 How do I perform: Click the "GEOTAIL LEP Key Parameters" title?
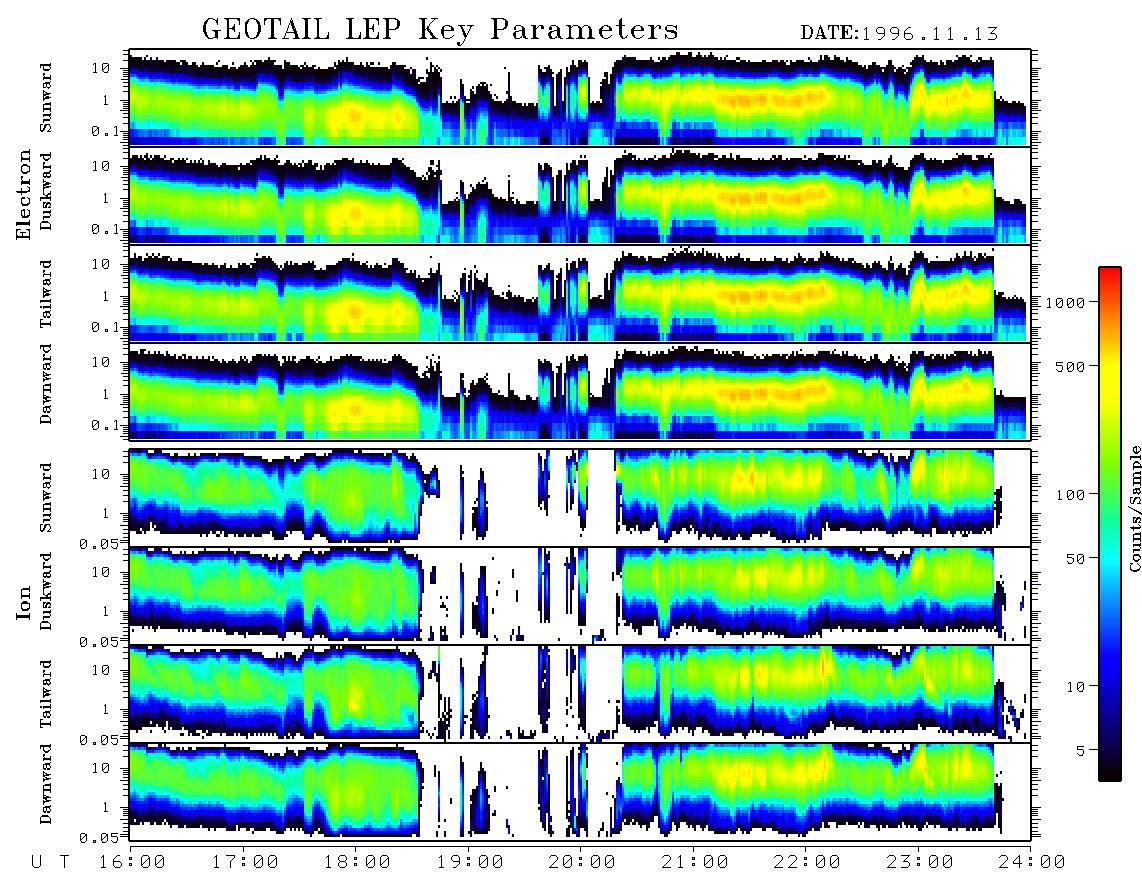[x=440, y=30]
